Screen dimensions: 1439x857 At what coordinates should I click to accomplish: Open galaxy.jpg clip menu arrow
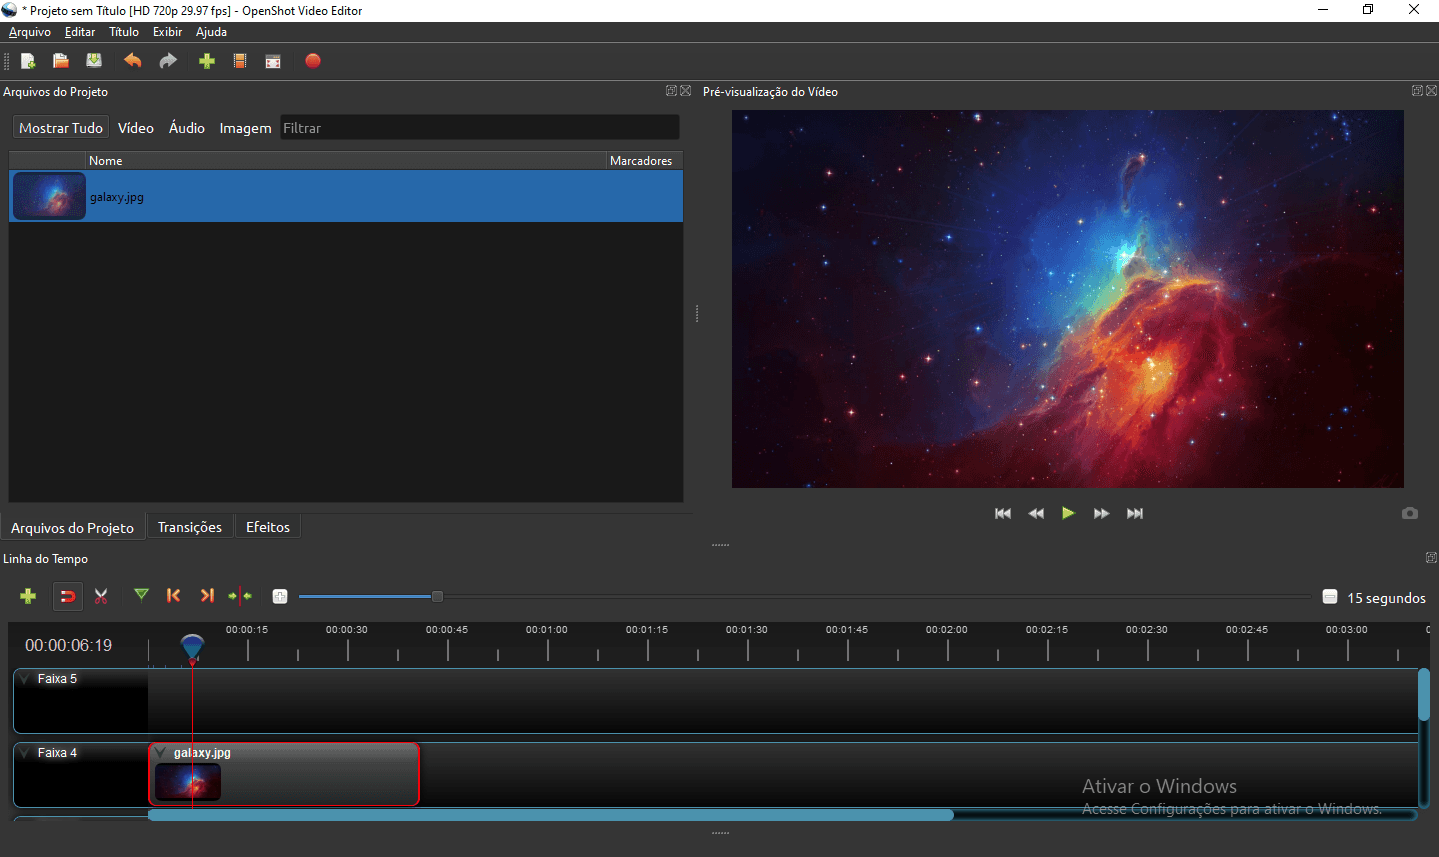[x=160, y=753]
